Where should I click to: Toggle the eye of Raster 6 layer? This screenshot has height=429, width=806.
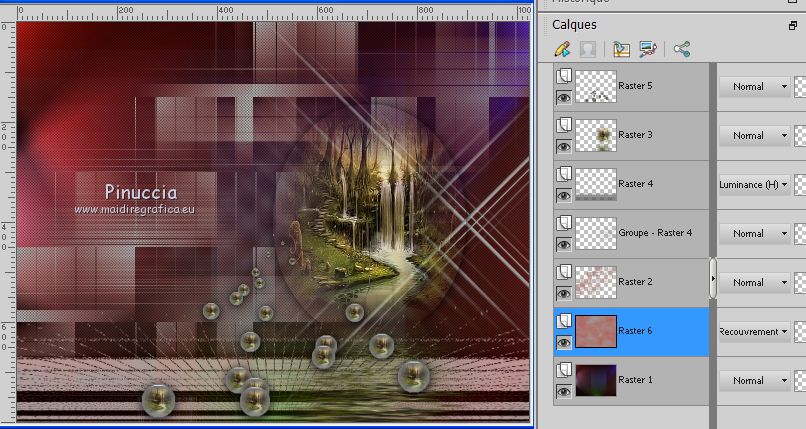coord(564,342)
